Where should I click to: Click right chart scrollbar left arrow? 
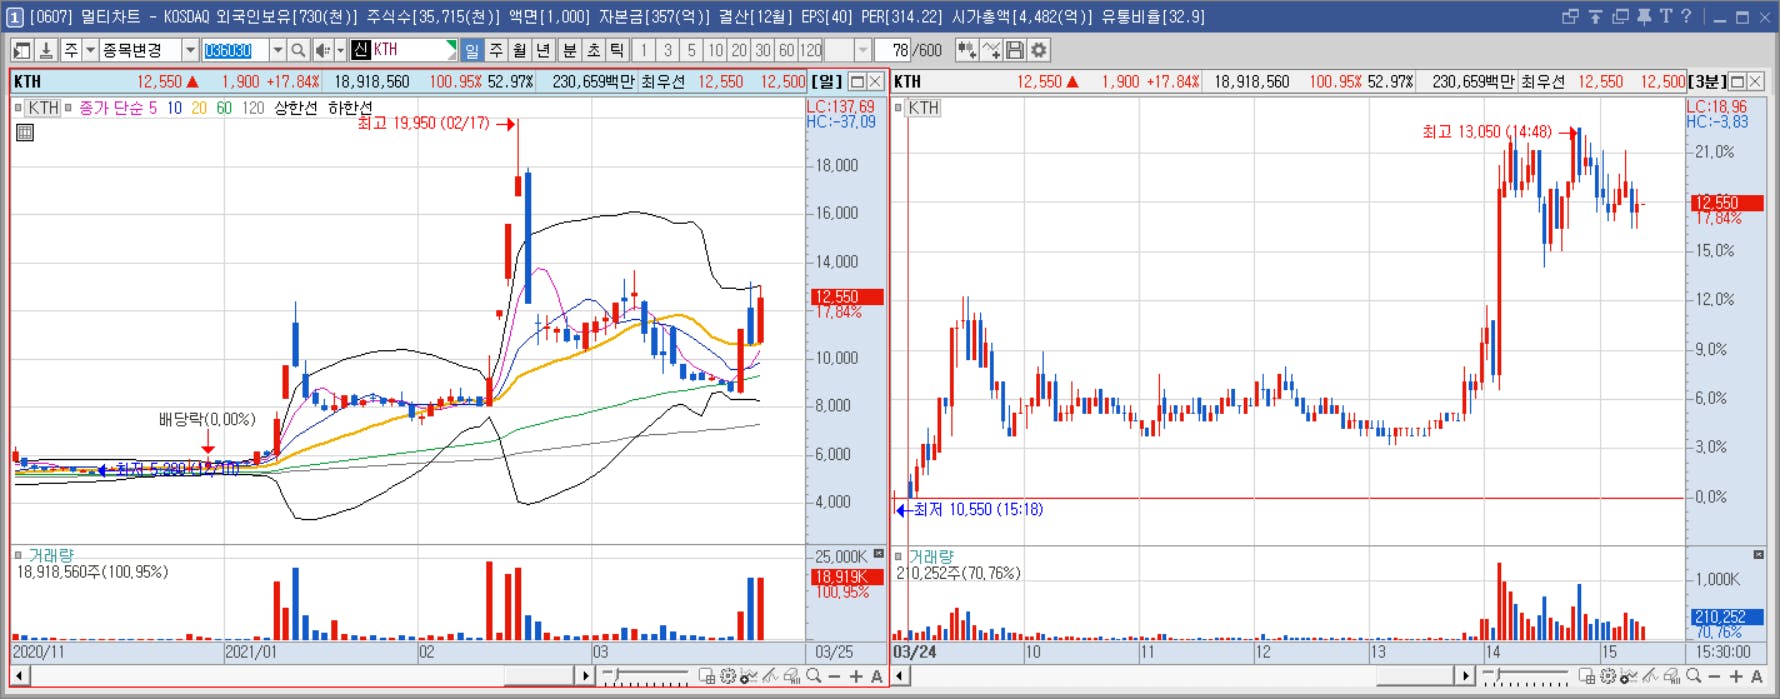(900, 676)
